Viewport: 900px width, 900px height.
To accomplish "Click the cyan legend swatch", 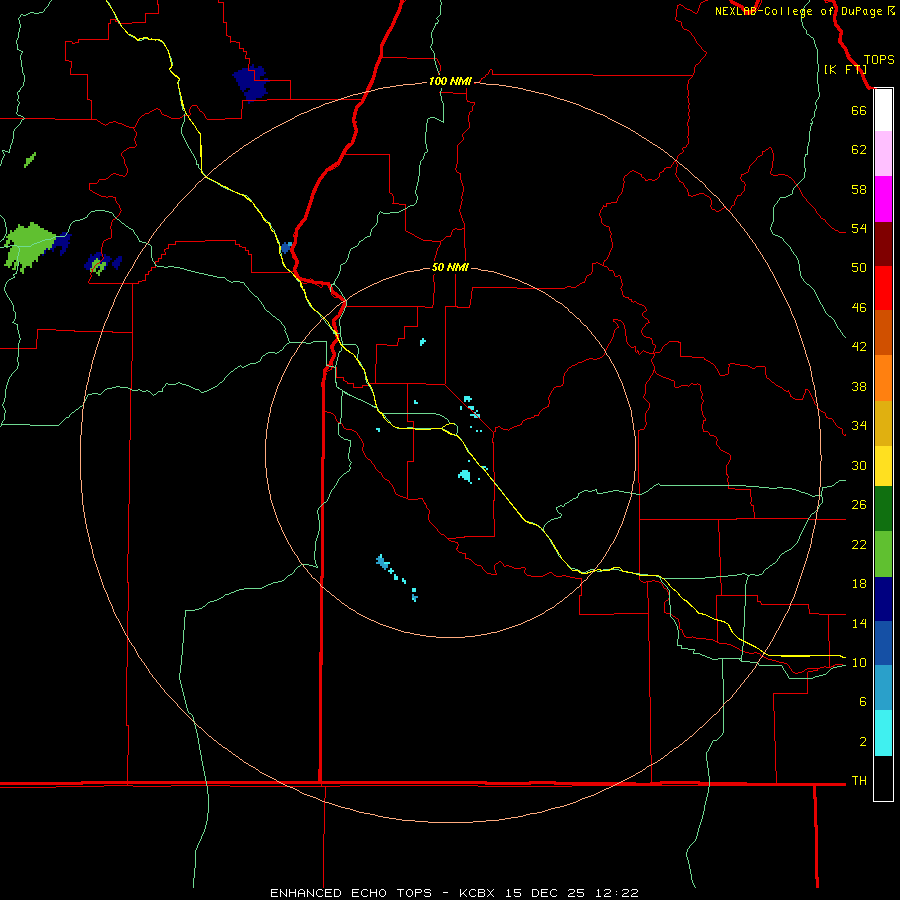I will (883, 733).
